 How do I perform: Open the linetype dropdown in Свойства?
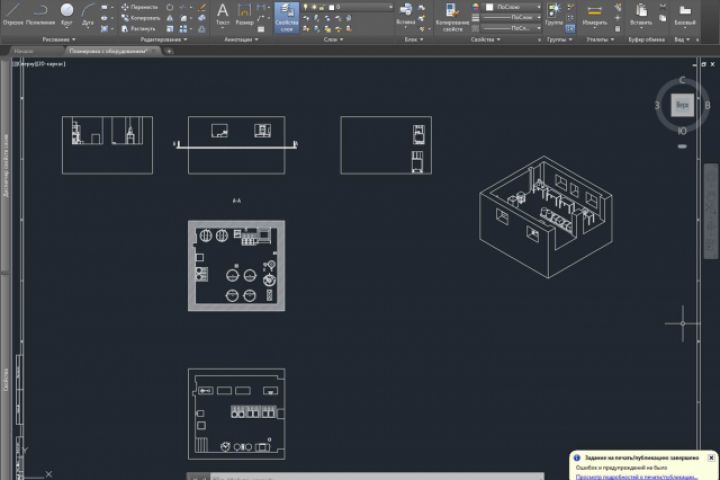512,28
